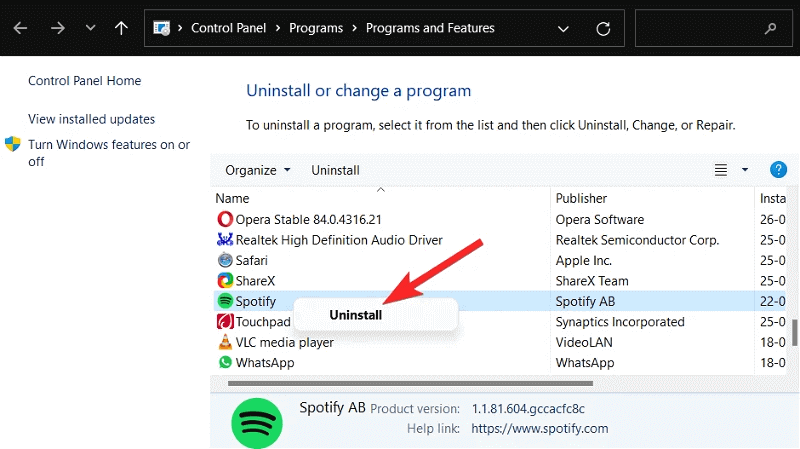
Task: Choose Uninstall from the context menu
Action: click(x=355, y=314)
